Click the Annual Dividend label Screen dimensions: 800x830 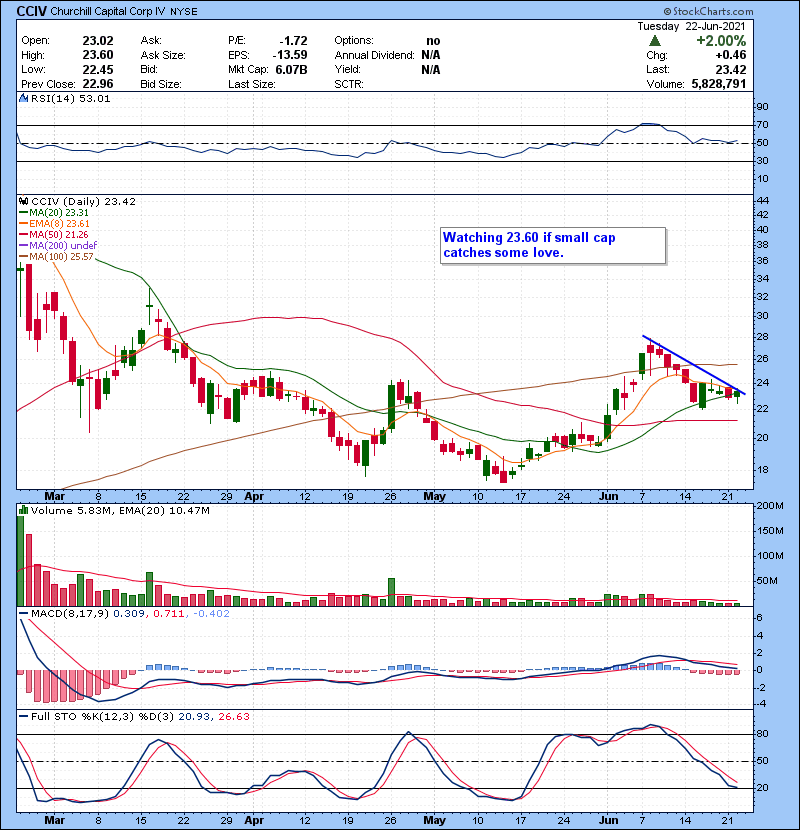374,55
